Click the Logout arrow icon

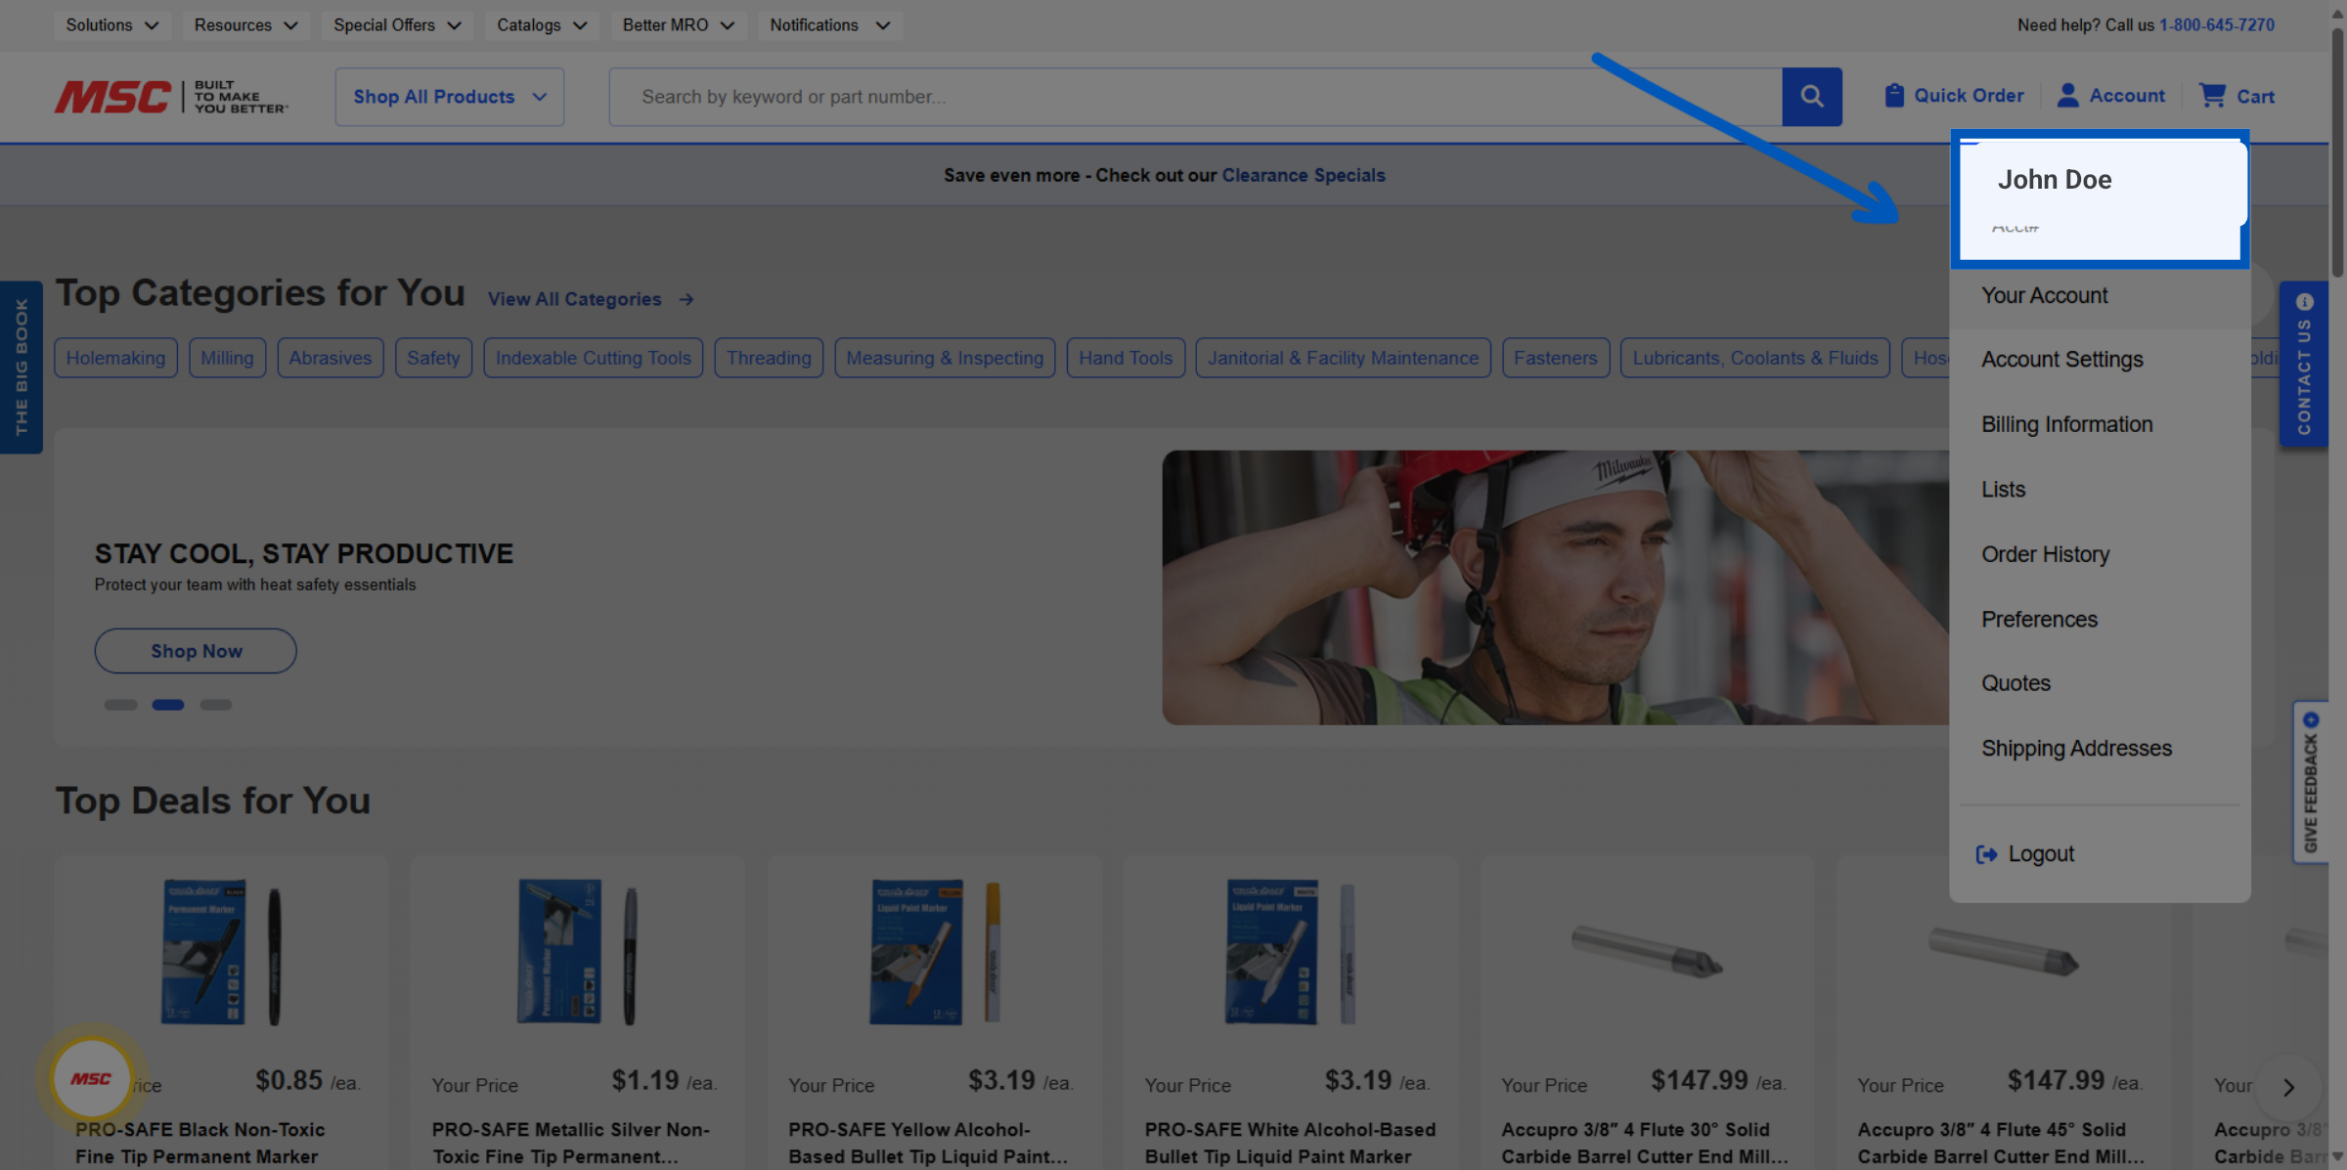tap(1986, 854)
